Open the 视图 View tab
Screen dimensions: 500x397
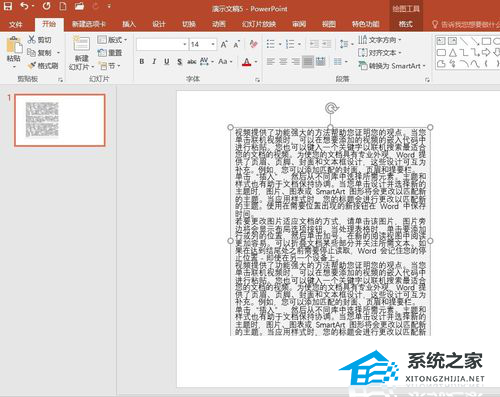(329, 24)
